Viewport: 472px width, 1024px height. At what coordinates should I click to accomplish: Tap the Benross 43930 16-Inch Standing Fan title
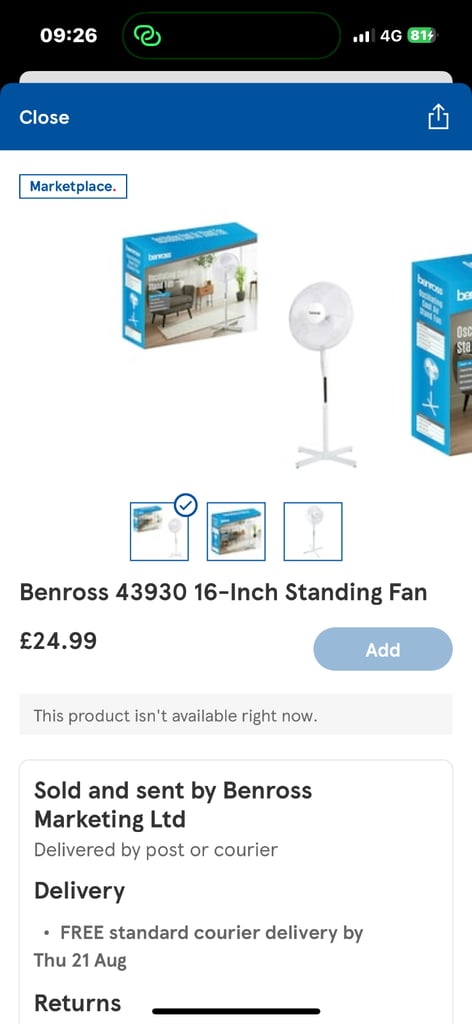pyautogui.click(x=223, y=592)
